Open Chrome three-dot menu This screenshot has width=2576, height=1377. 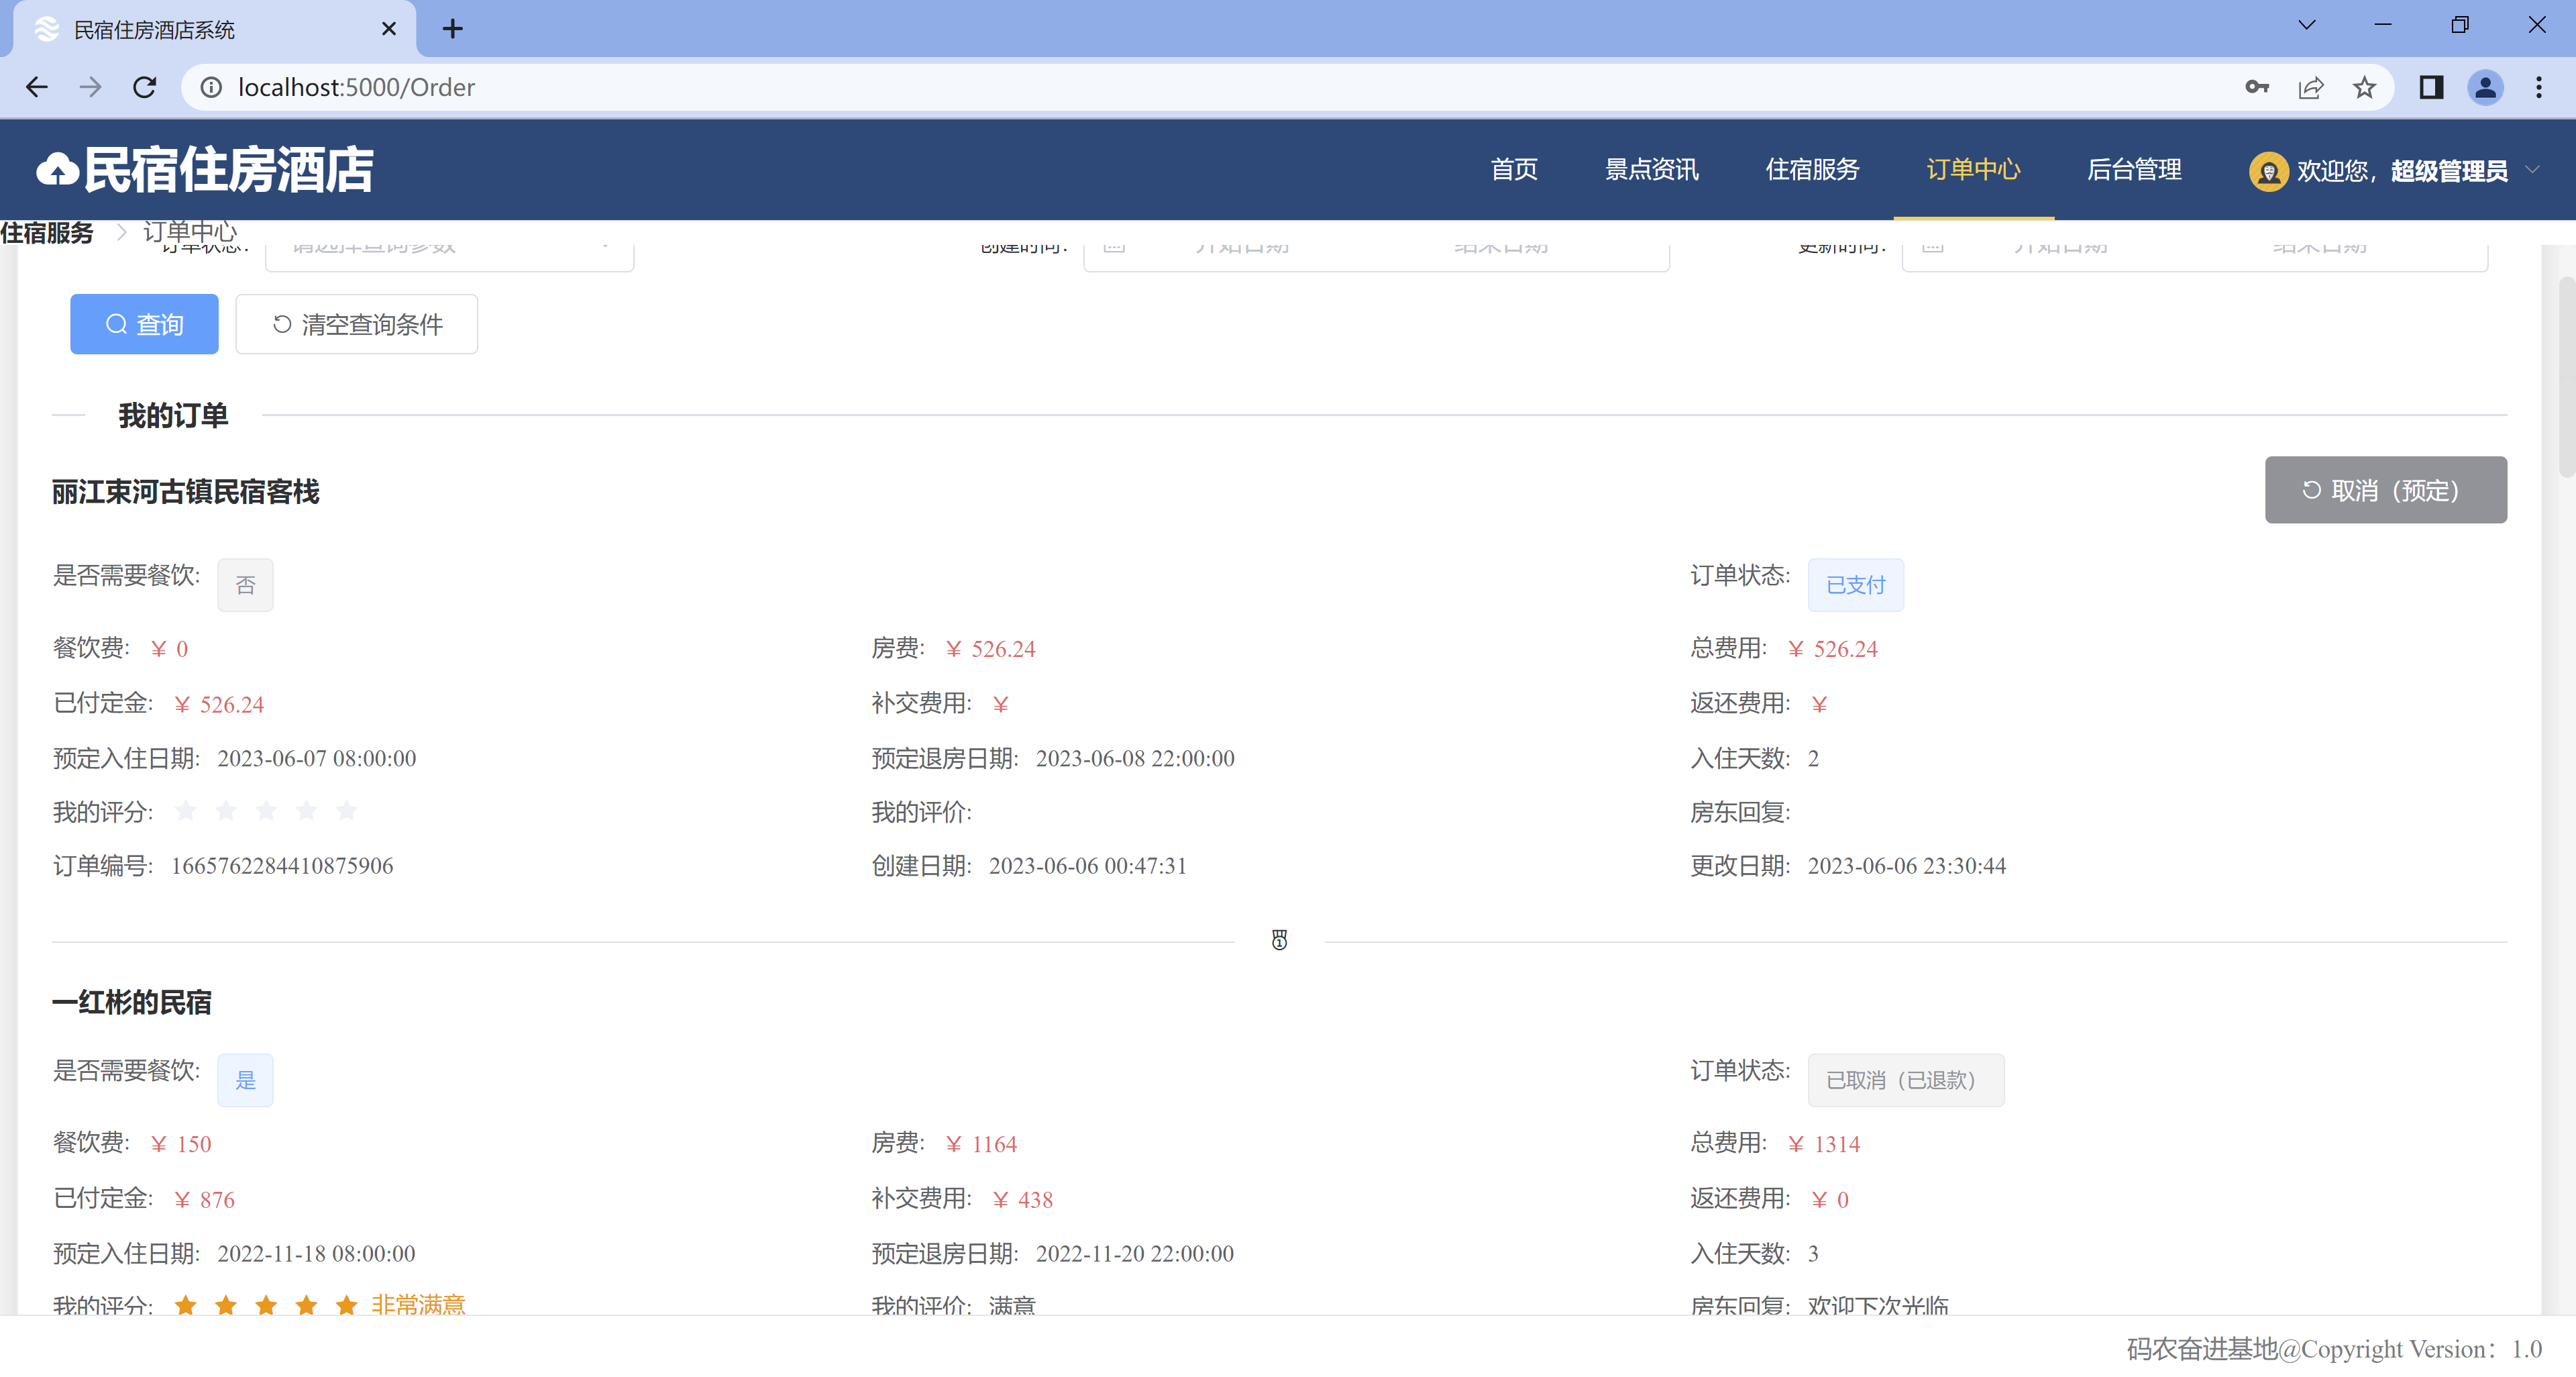pyautogui.click(x=2539, y=87)
